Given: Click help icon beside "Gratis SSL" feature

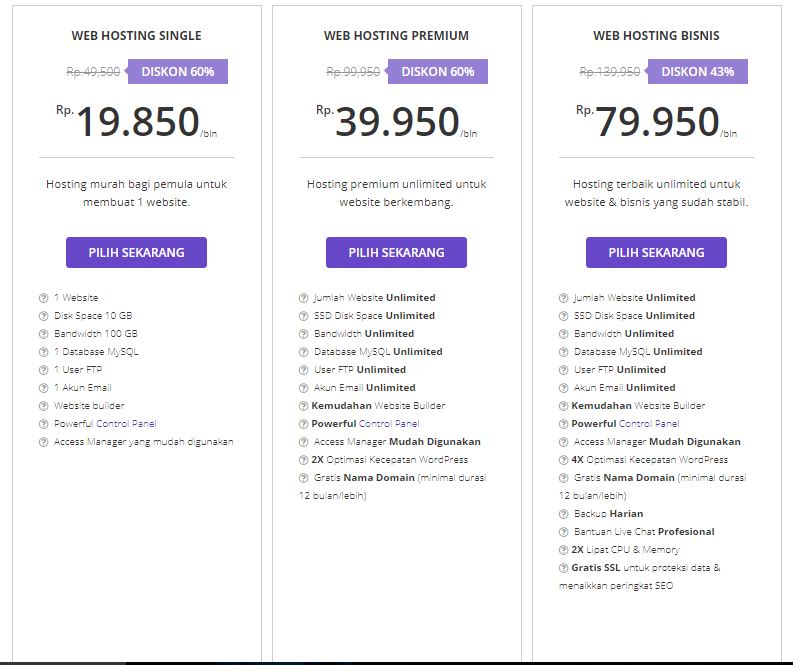Looking at the screenshot, I should pyautogui.click(x=563, y=568).
